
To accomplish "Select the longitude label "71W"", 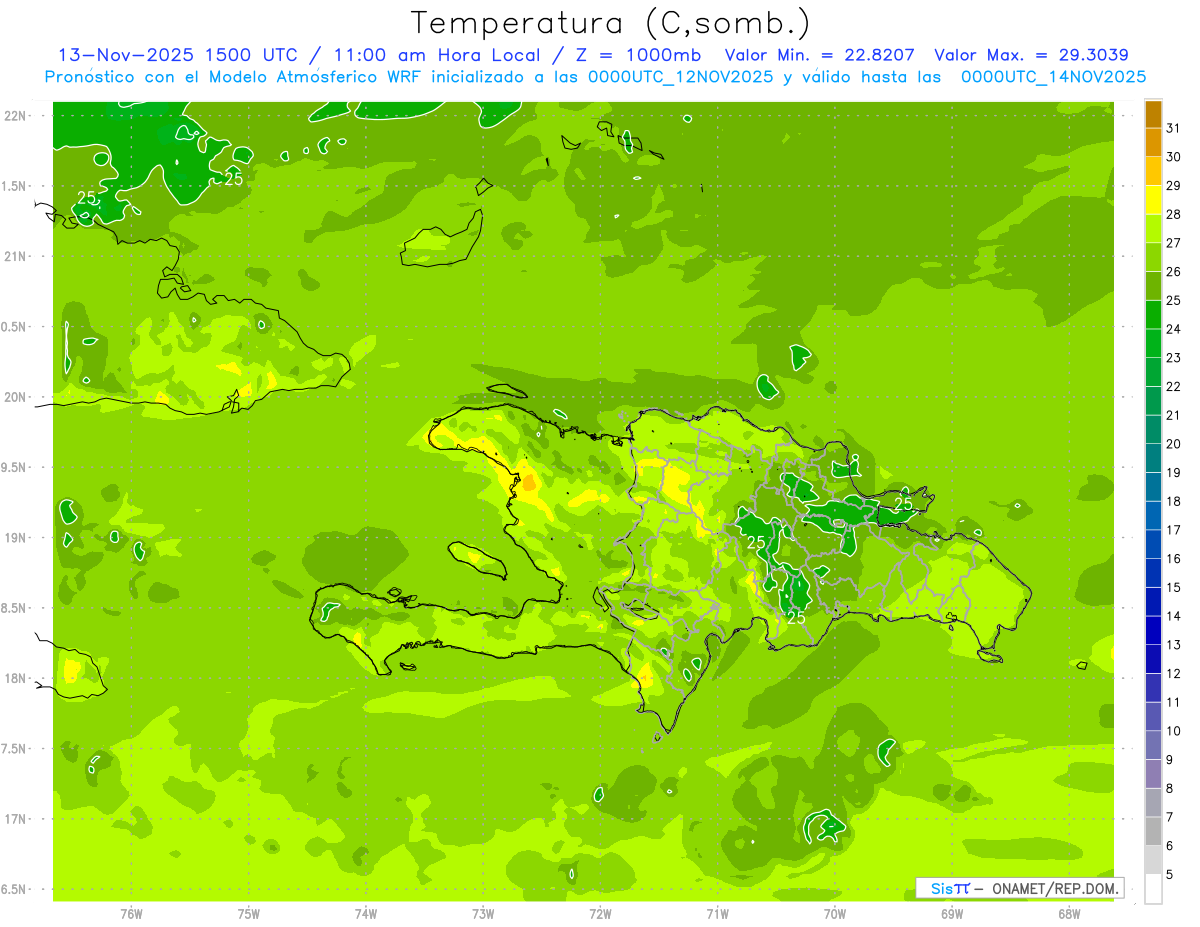I will point(717,913).
